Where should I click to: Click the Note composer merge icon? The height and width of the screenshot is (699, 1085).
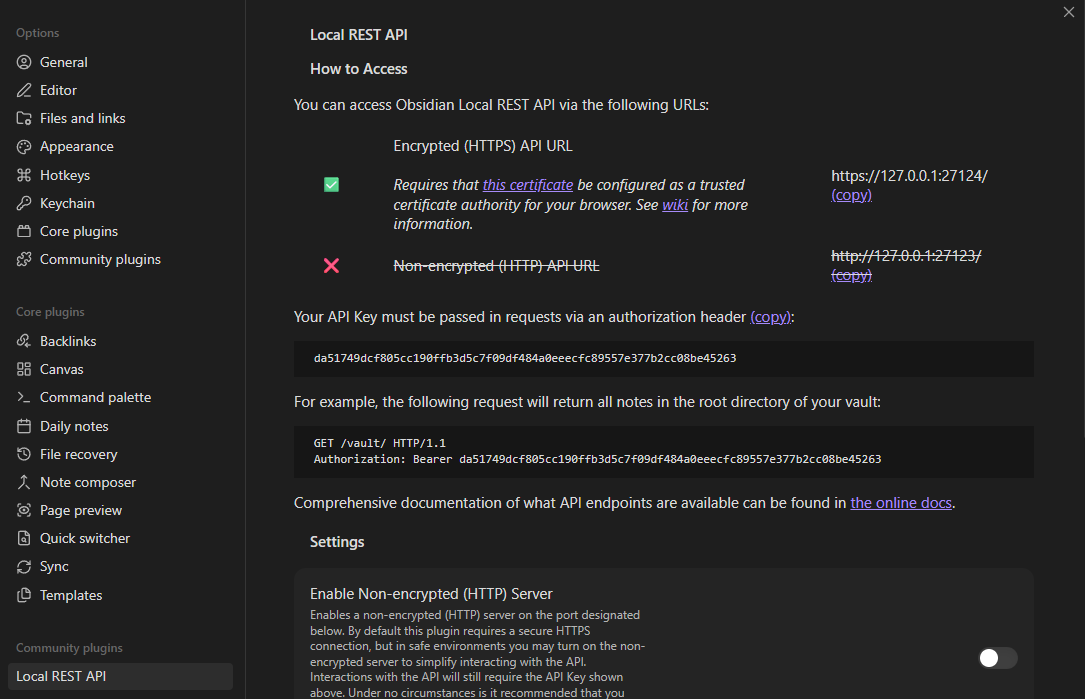(24, 482)
